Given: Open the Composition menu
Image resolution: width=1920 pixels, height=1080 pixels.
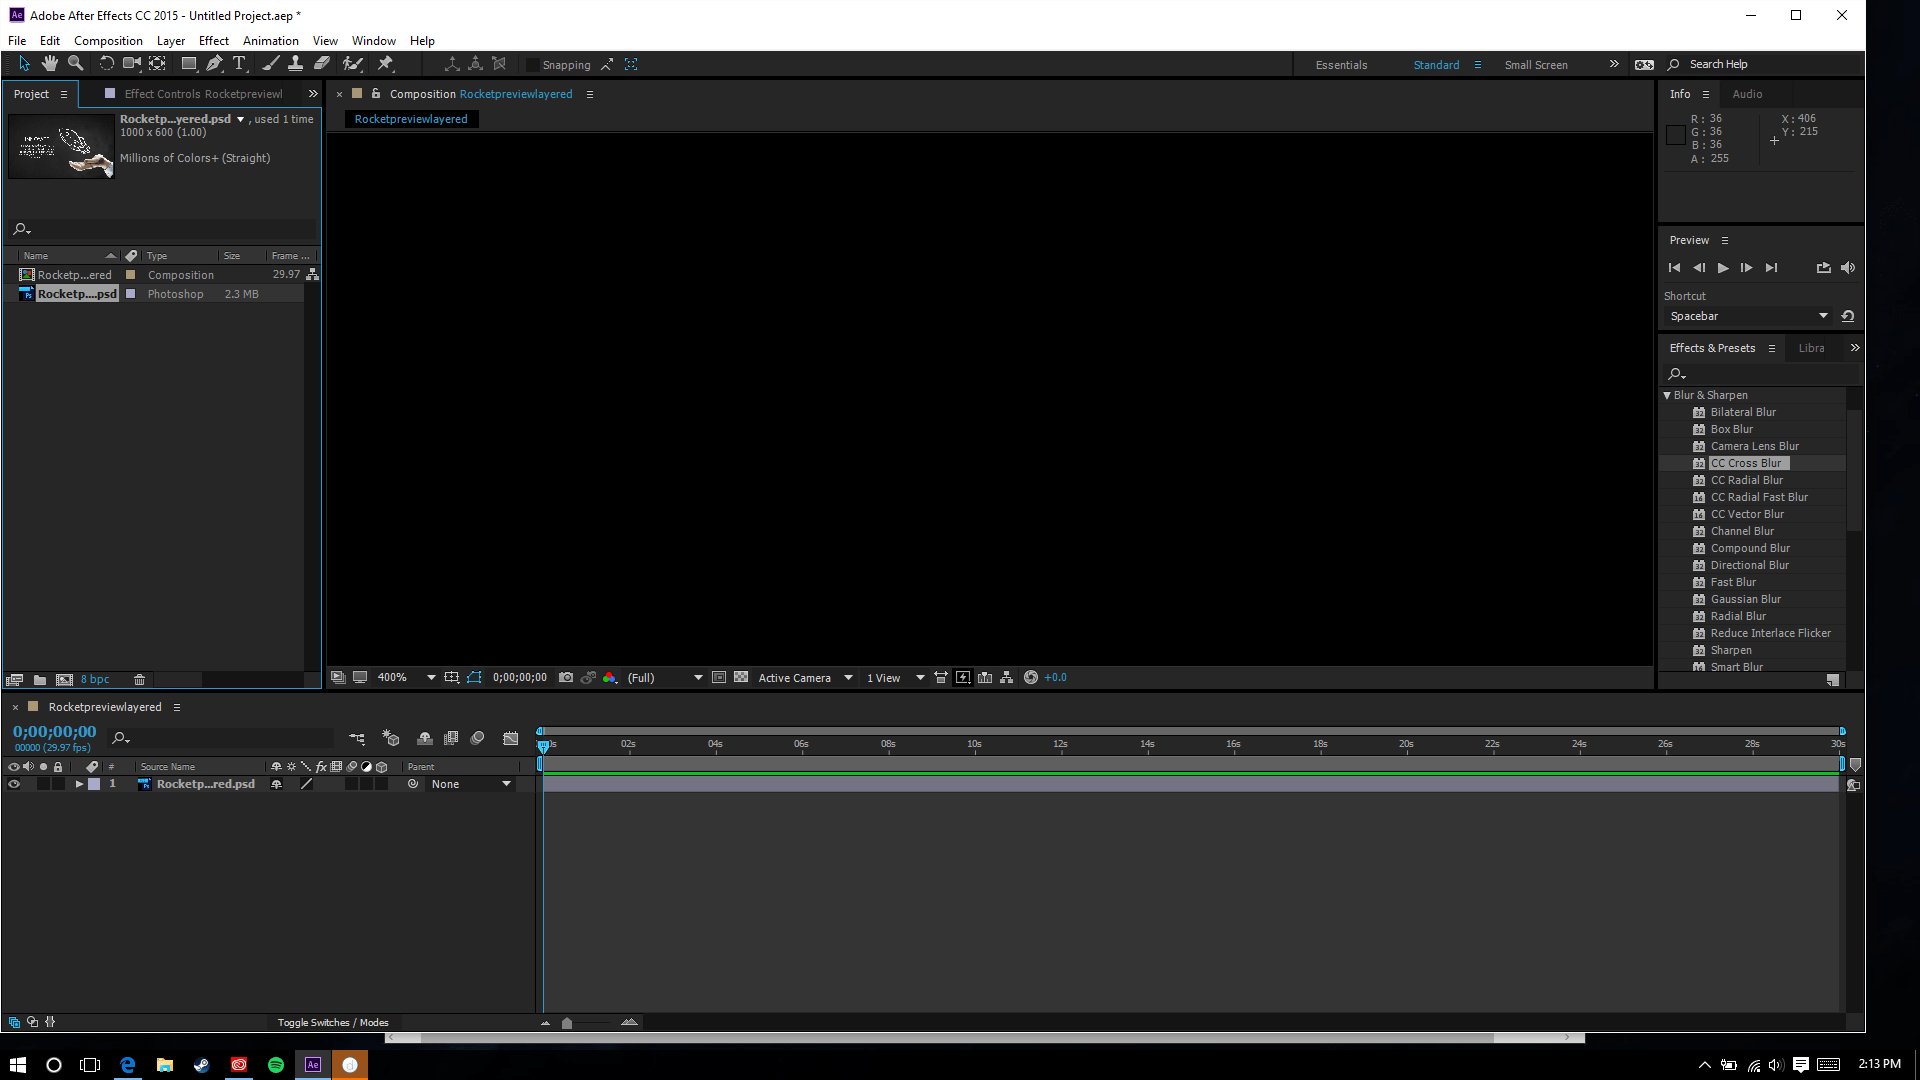Looking at the screenshot, I should tap(107, 40).
